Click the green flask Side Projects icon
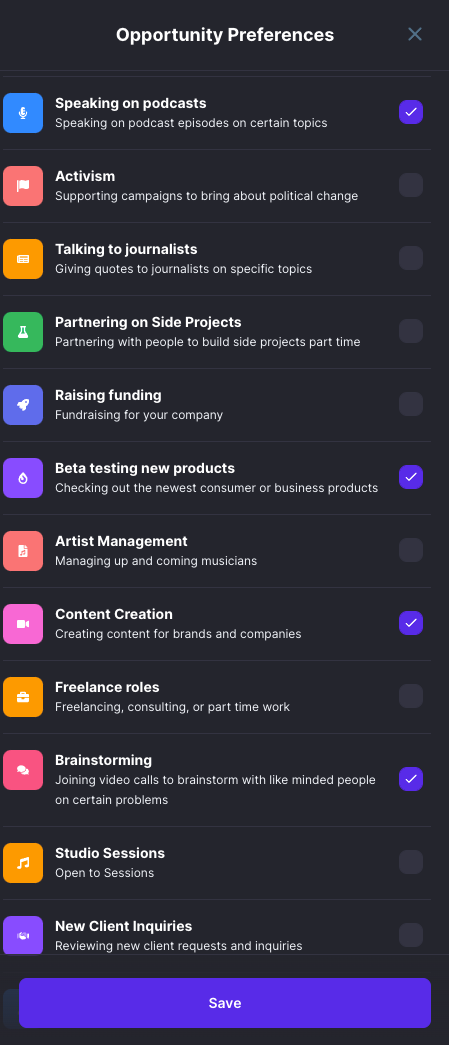This screenshot has width=449, height=1045. click(x=23, y=332)
